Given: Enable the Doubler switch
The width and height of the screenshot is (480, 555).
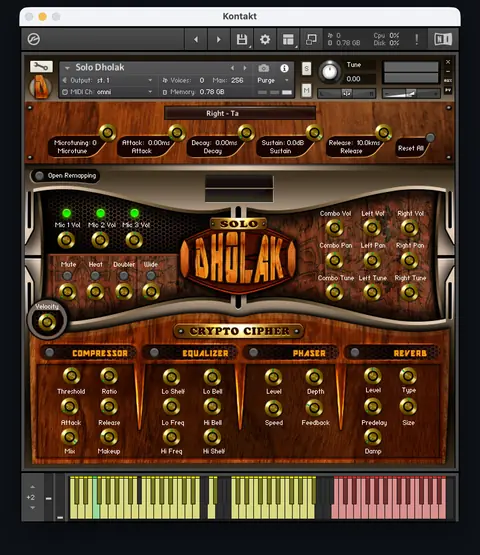Looking at the screenshot, I should (x=124, y=275).
